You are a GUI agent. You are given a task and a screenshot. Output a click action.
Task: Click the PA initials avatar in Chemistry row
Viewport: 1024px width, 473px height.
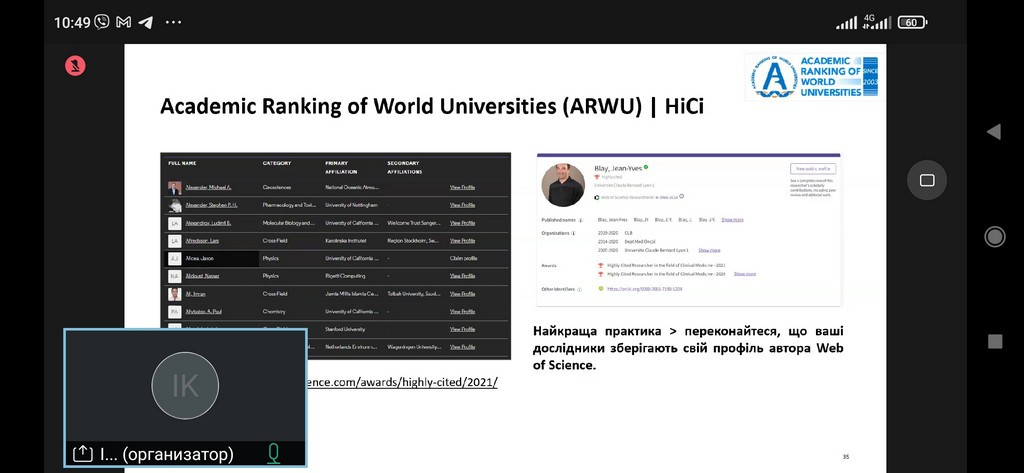(174, 312)
